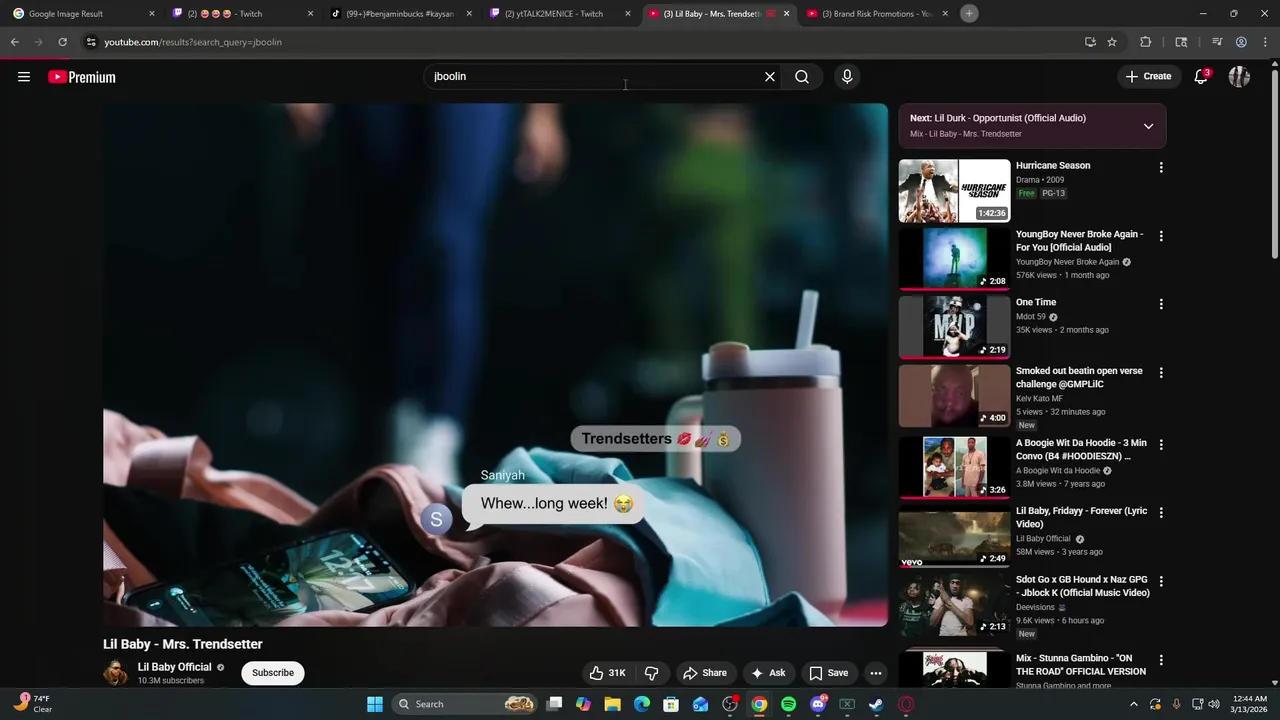Open options for Hurricane Season
The image size is (1280, 720).
click(1161, 168)
